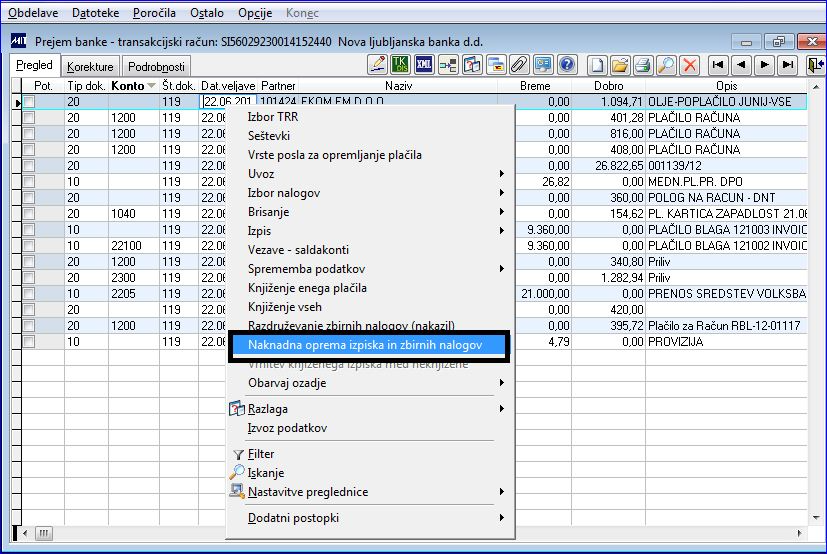Click the red X delete icon

690,65
